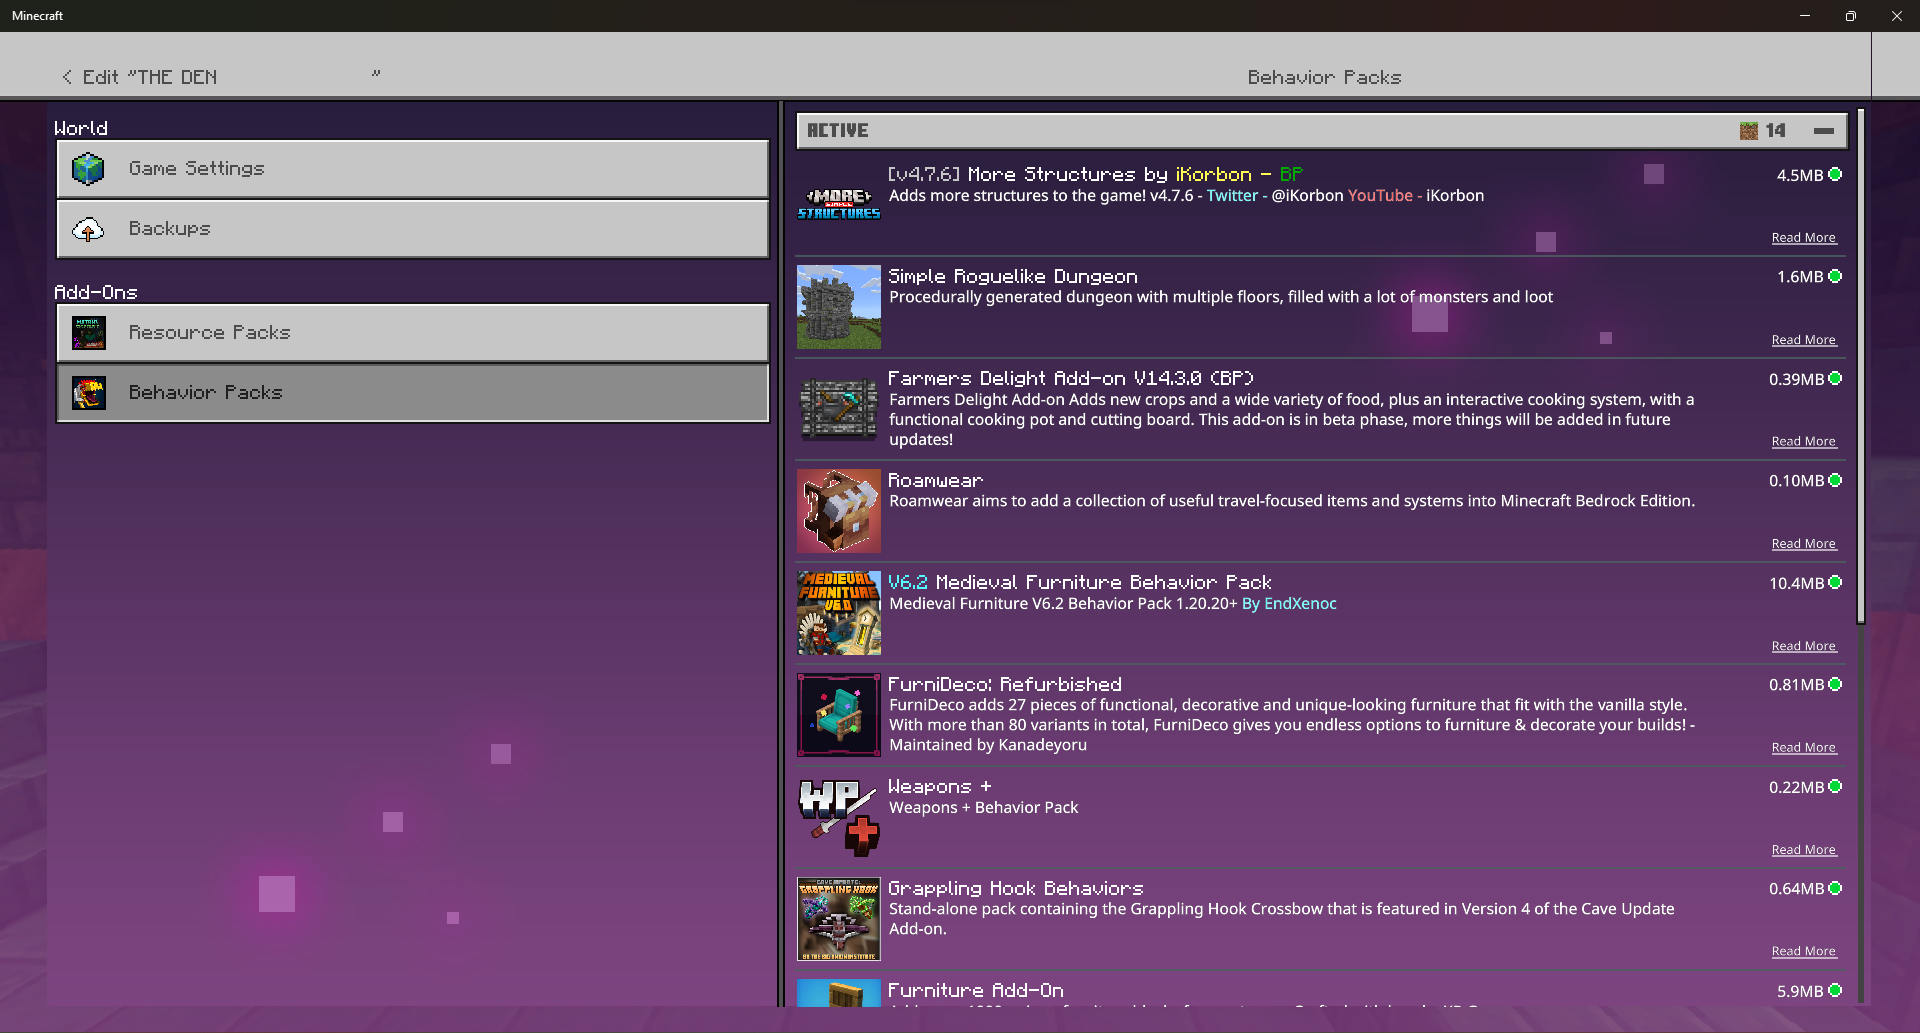Click the Backups cloud upload icon
1920x1033 pixels.
[88, 229]
